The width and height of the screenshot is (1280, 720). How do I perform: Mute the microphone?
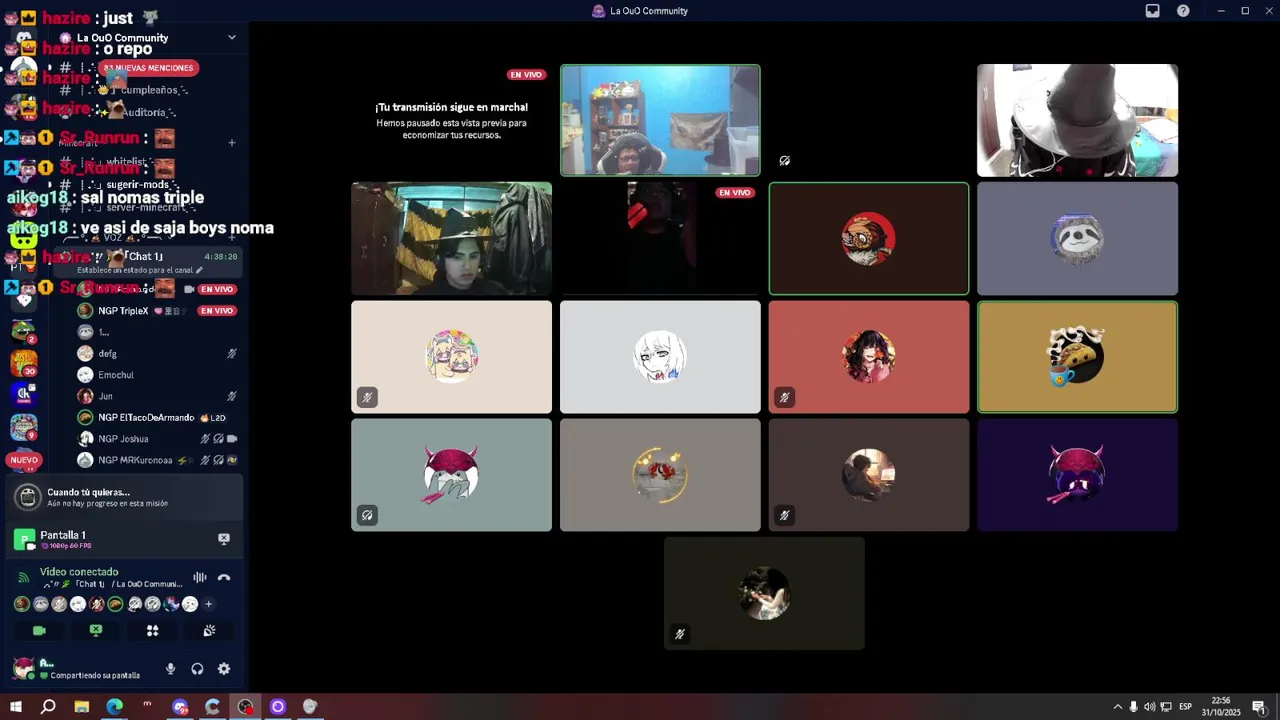(x=170, y=669)
